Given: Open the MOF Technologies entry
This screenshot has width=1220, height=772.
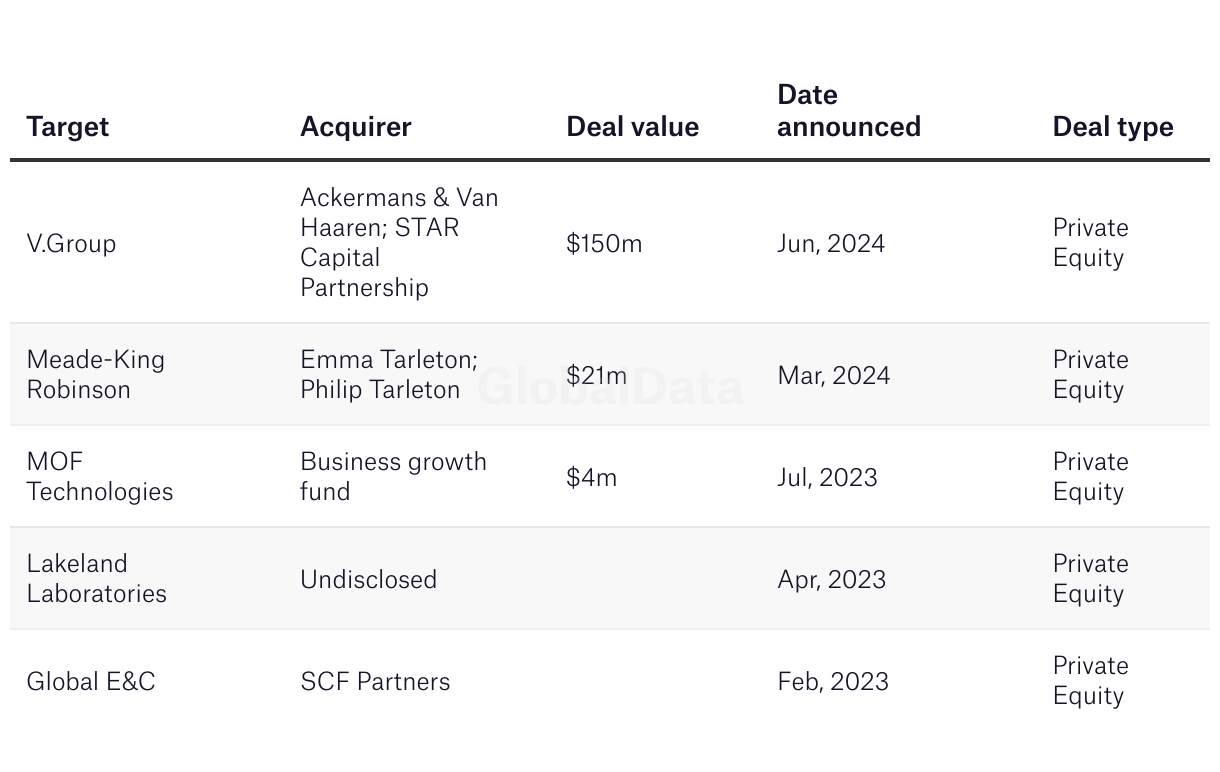Looking at the screenshot, I should click(x=99, y=476).
